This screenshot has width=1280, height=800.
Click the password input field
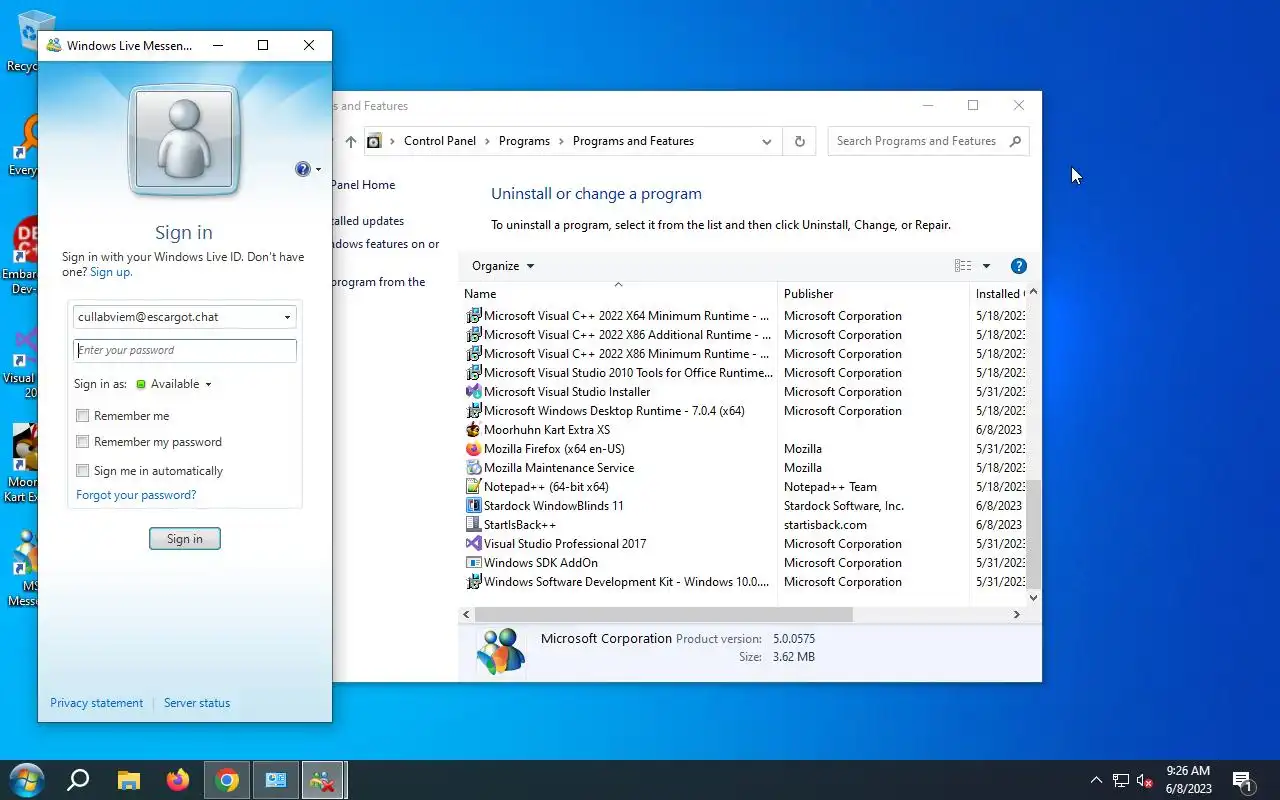point(185,350)
